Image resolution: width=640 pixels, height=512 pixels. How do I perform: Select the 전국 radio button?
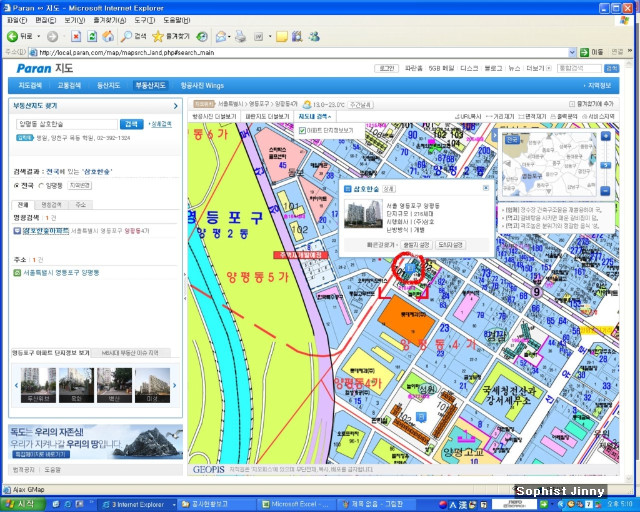pos(17,186)
